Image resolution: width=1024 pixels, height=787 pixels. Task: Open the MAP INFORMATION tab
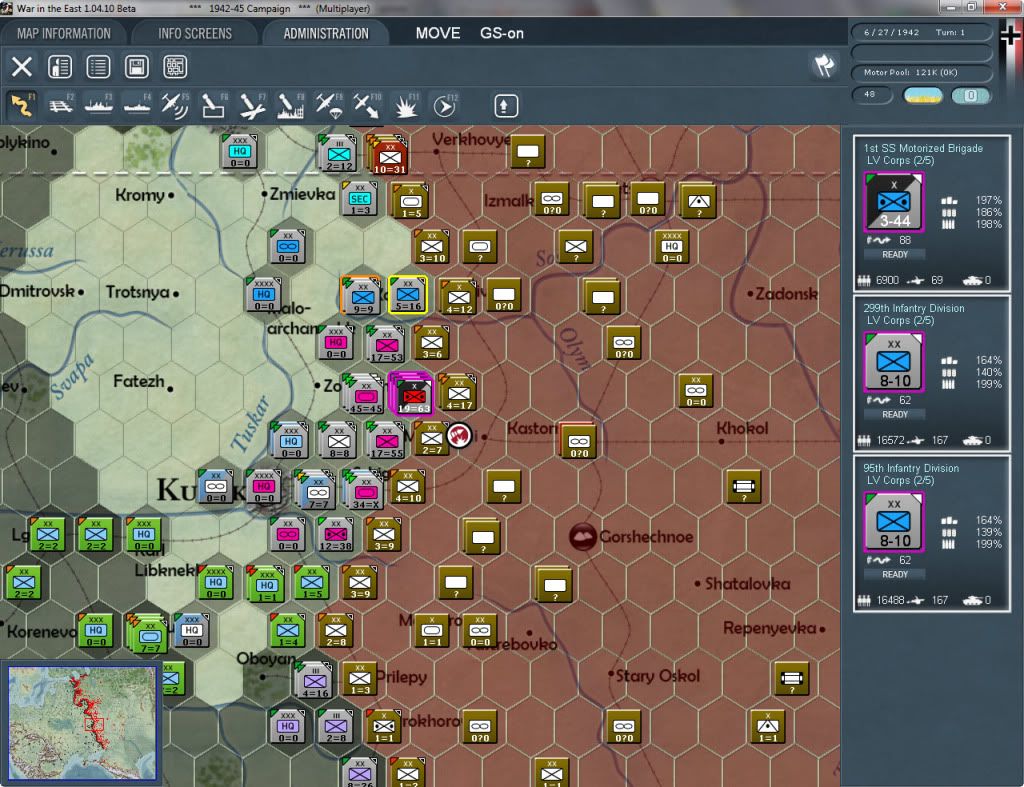pyautogui.click(x=64, y=34)
